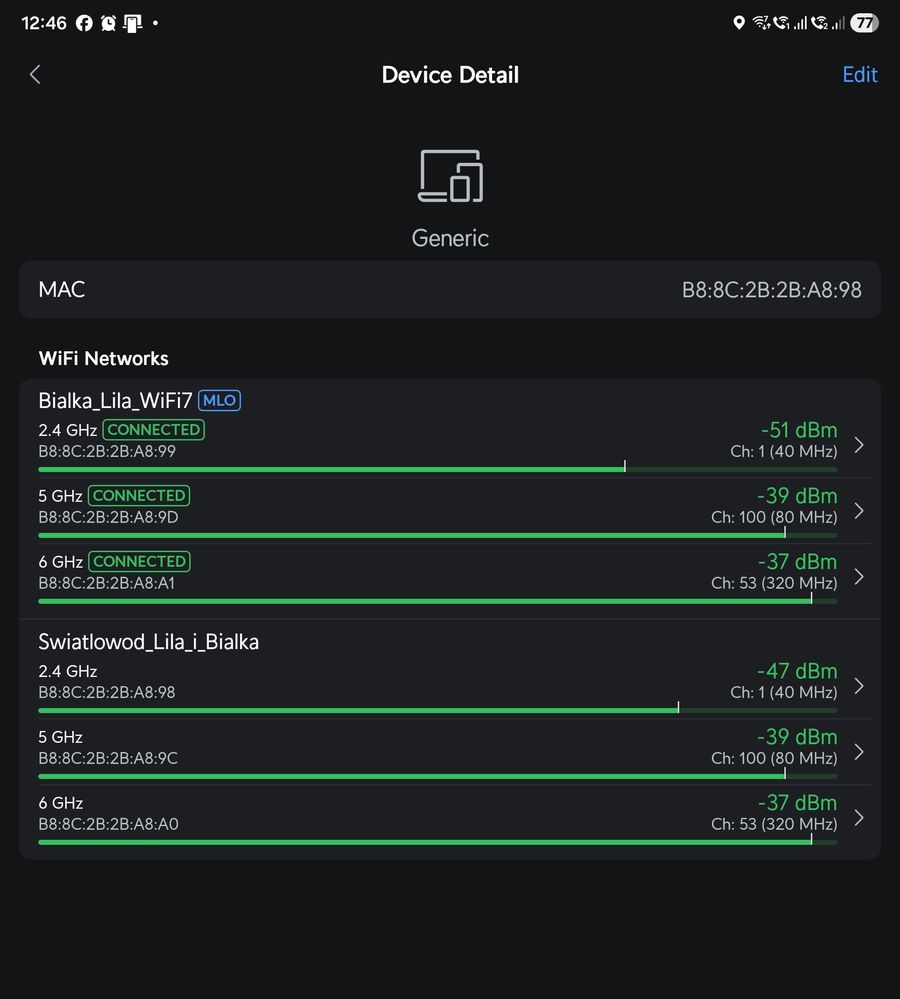This screenshot has height=999, width=900.
Task: Tap the CONNECTED badge on Bialka 6 GHz
Action: pos(139,562)
